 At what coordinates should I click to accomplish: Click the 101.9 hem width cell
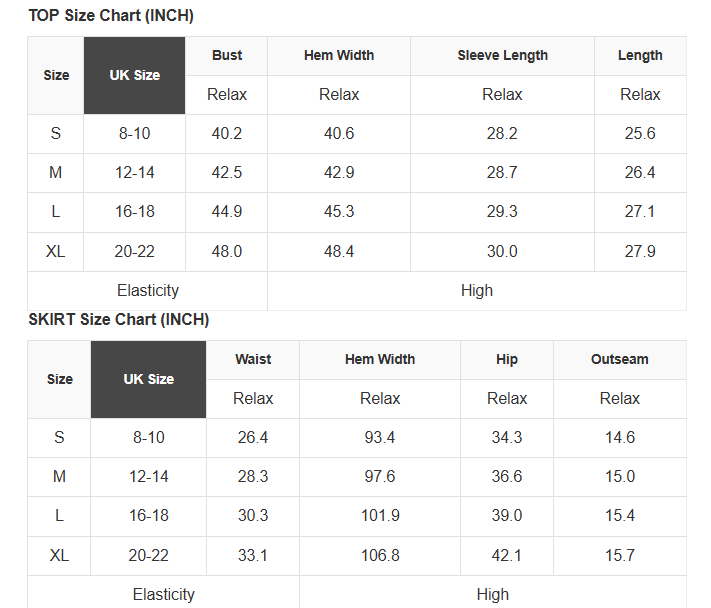[380, 515]
